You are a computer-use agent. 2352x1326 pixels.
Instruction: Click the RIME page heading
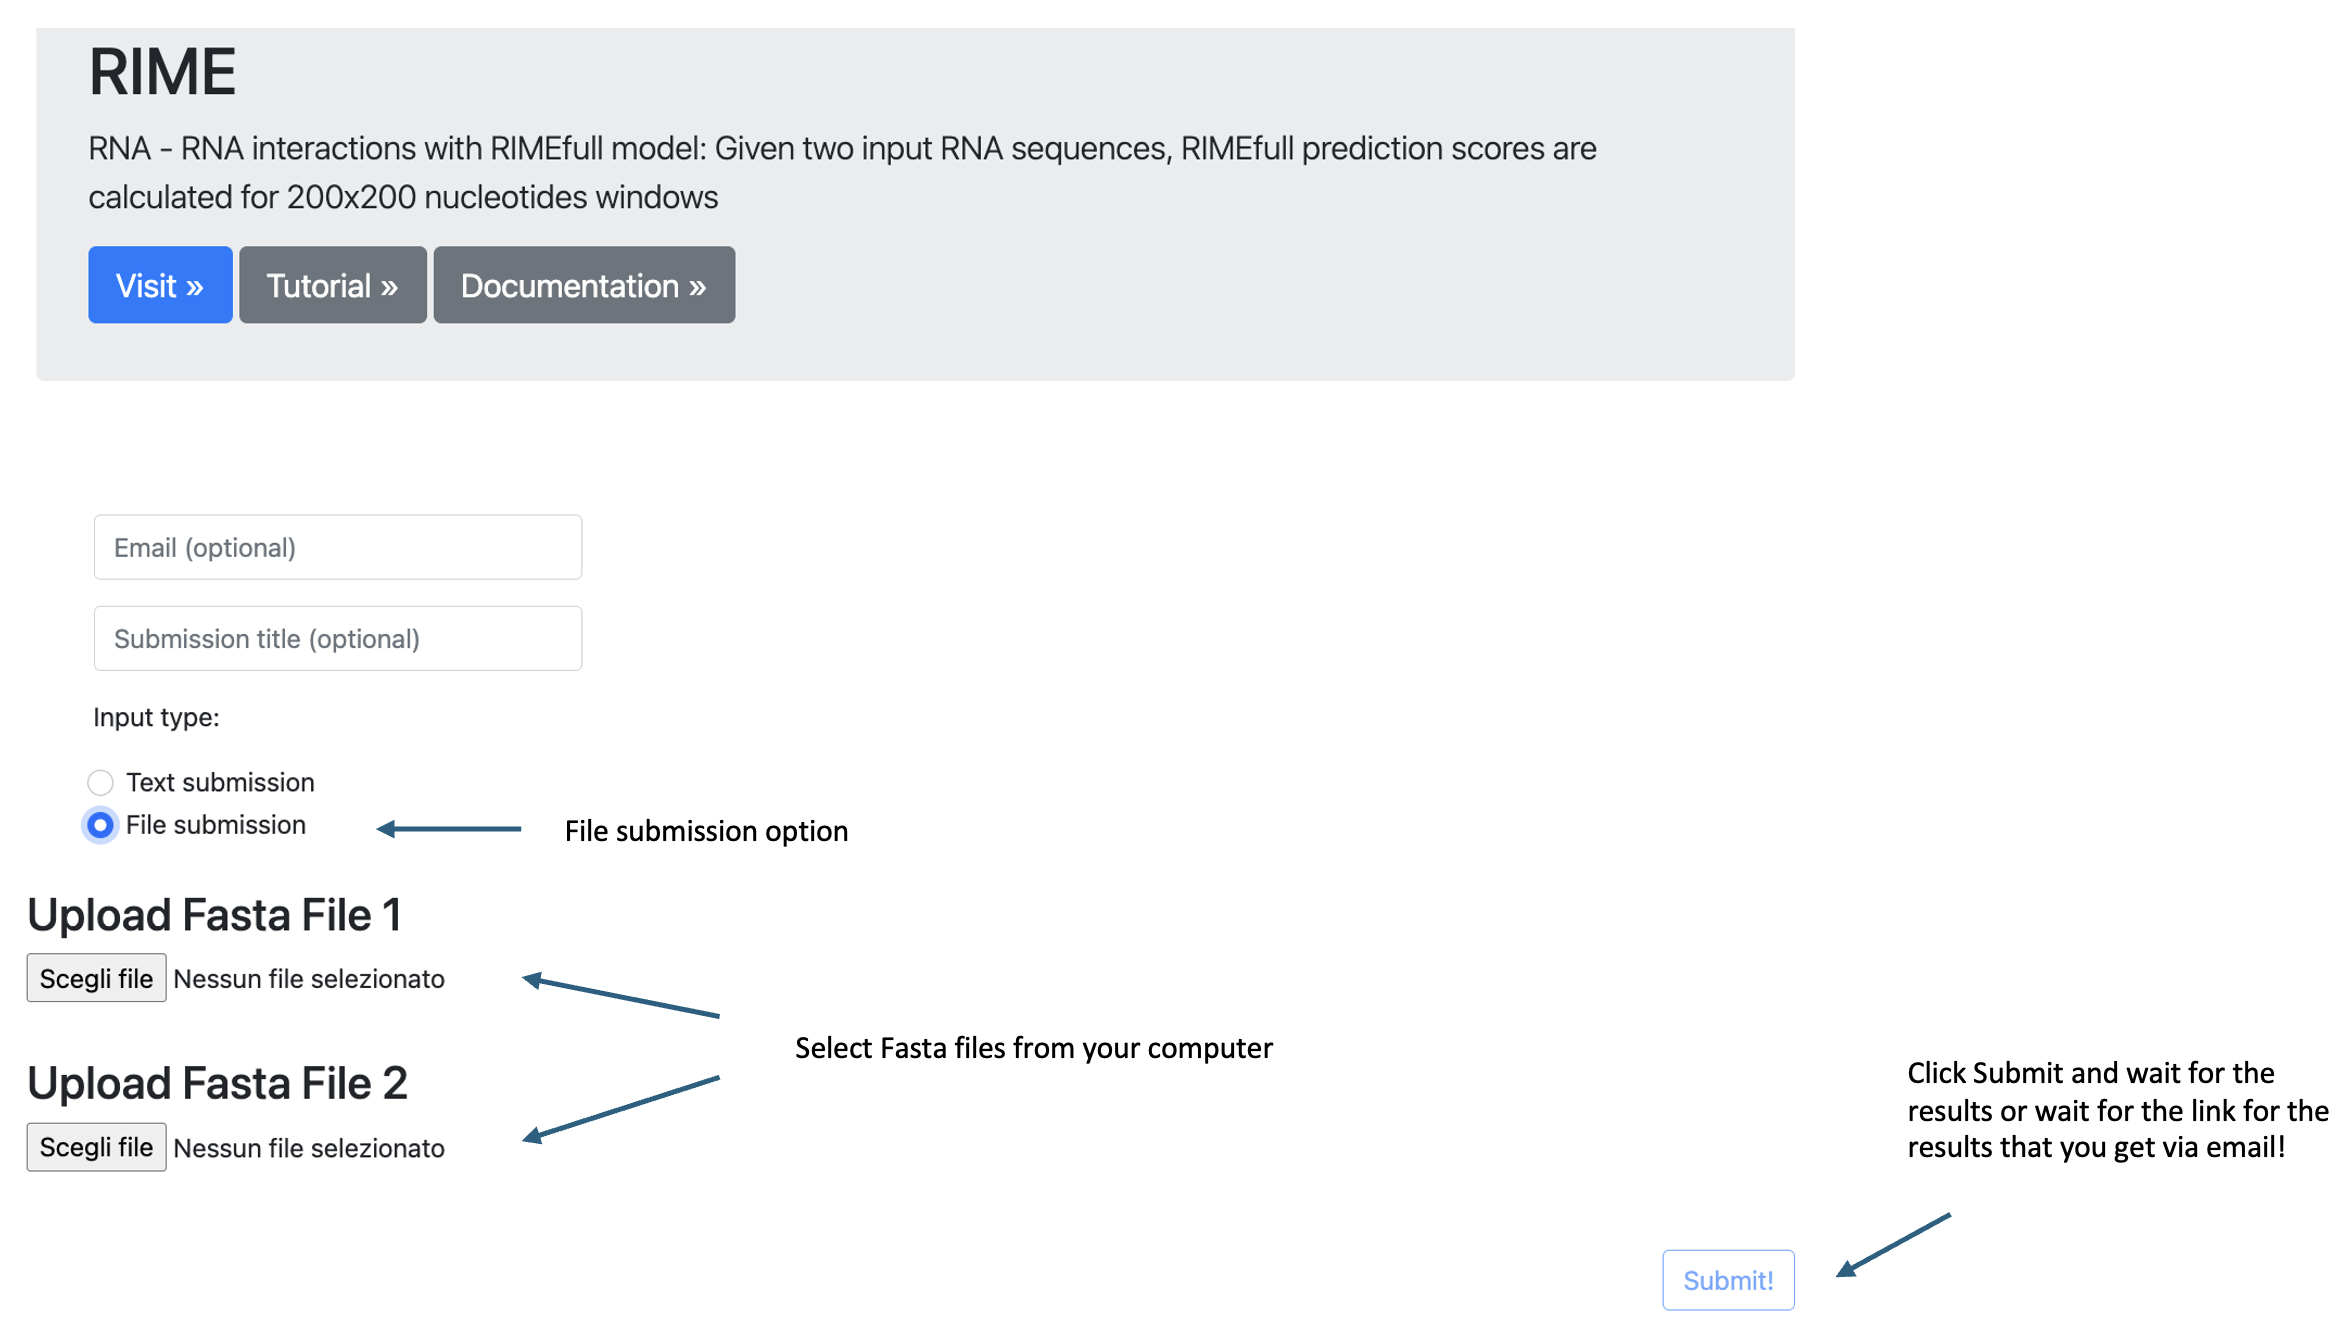(x=162, y=72)
